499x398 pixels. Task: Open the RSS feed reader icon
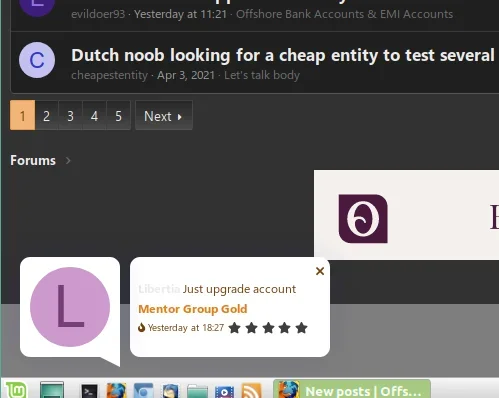click(x=252, y=391)
